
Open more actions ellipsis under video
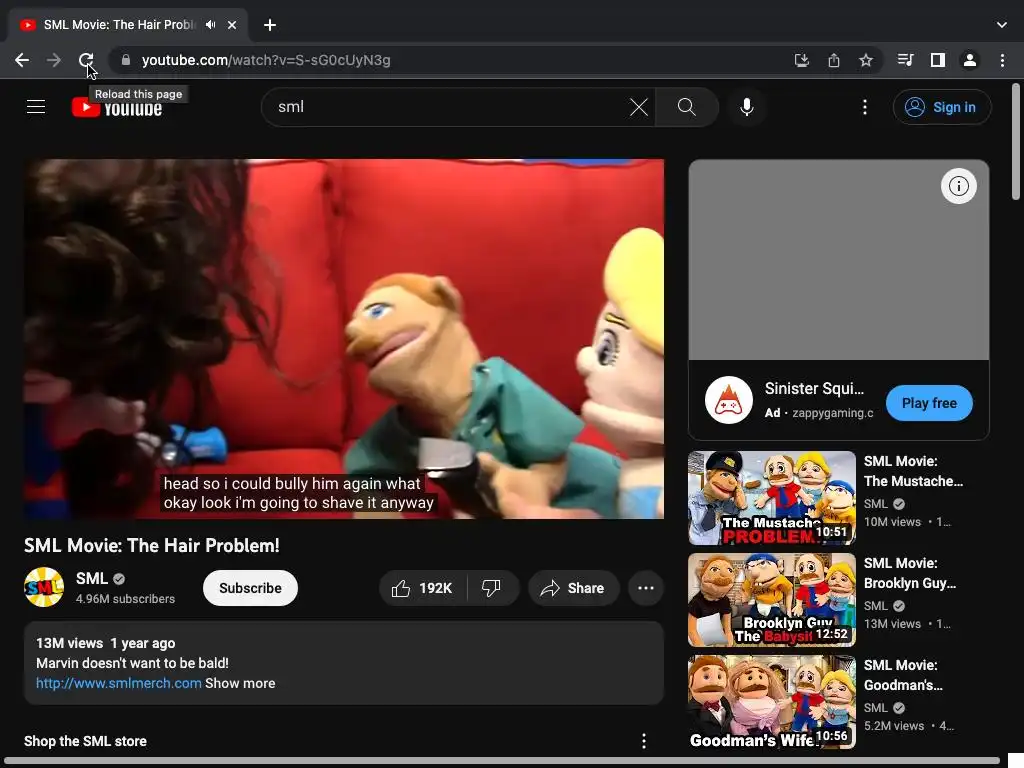click(646, 588)
